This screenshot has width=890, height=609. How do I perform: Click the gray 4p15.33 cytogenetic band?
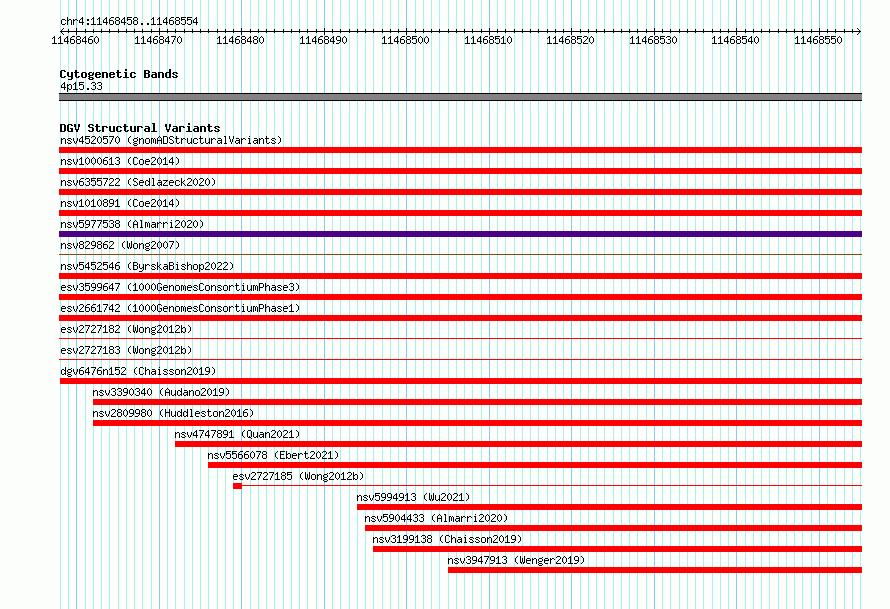tap(460, 97)
